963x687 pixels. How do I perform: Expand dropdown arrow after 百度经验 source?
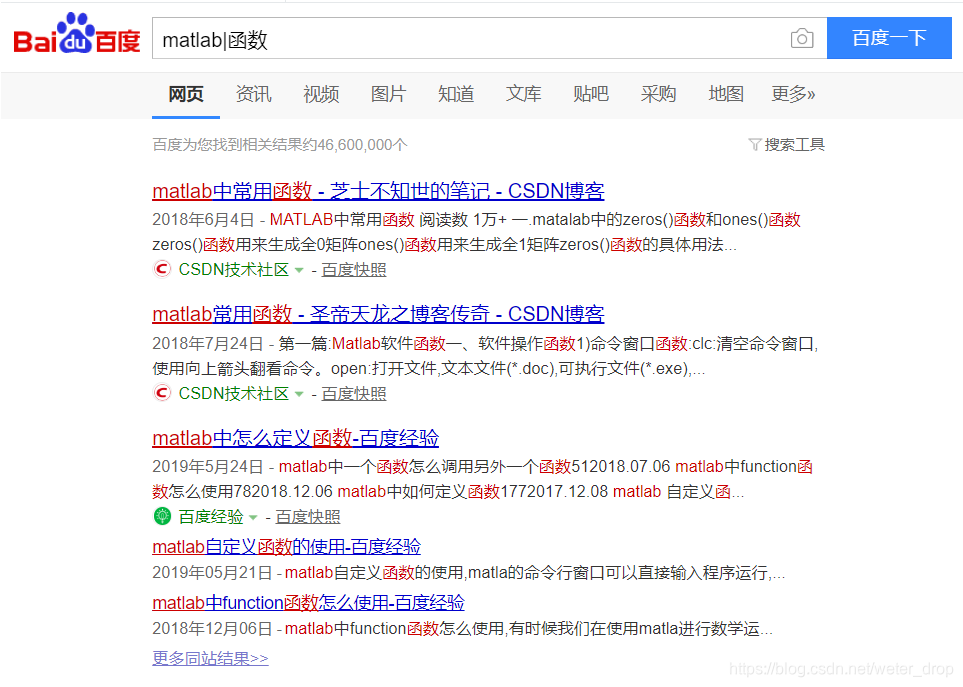click(x=253, y=518)
